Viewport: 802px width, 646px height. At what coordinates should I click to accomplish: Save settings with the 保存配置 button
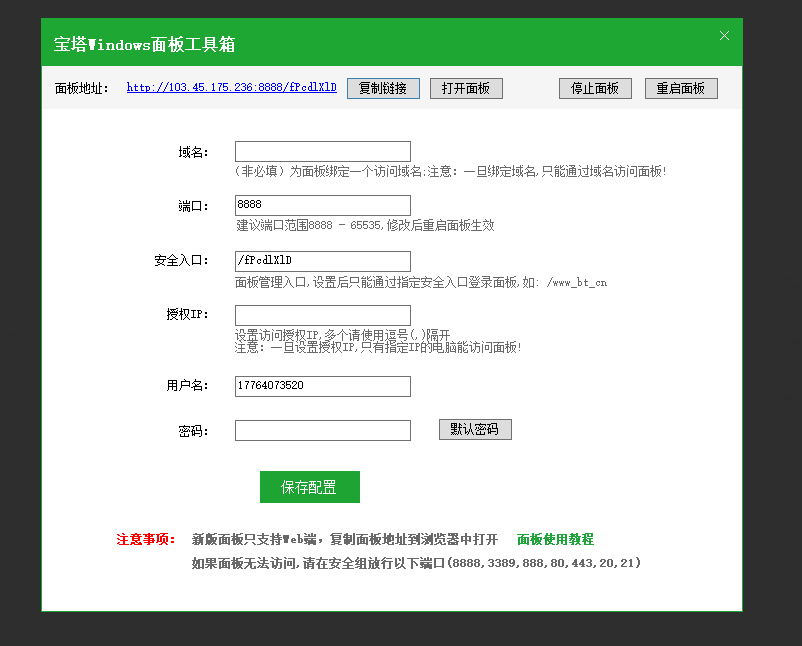tap(310, 487)
